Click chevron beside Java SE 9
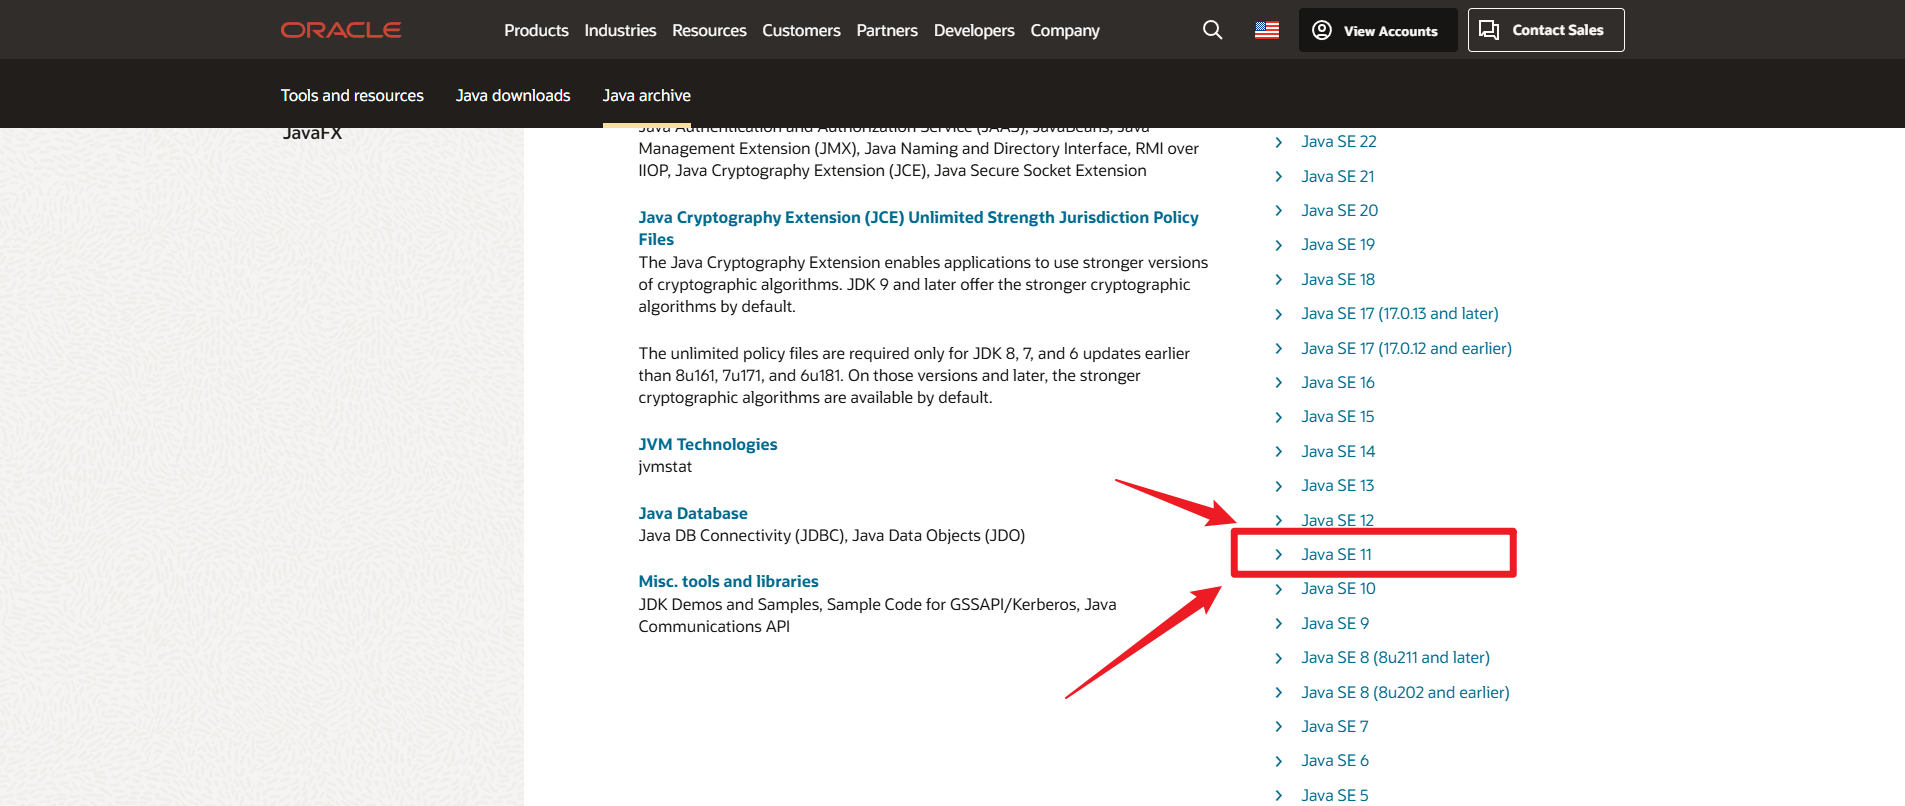Screen dimensions: 1905x806 pyautogui.click(x=1278, y=624)
